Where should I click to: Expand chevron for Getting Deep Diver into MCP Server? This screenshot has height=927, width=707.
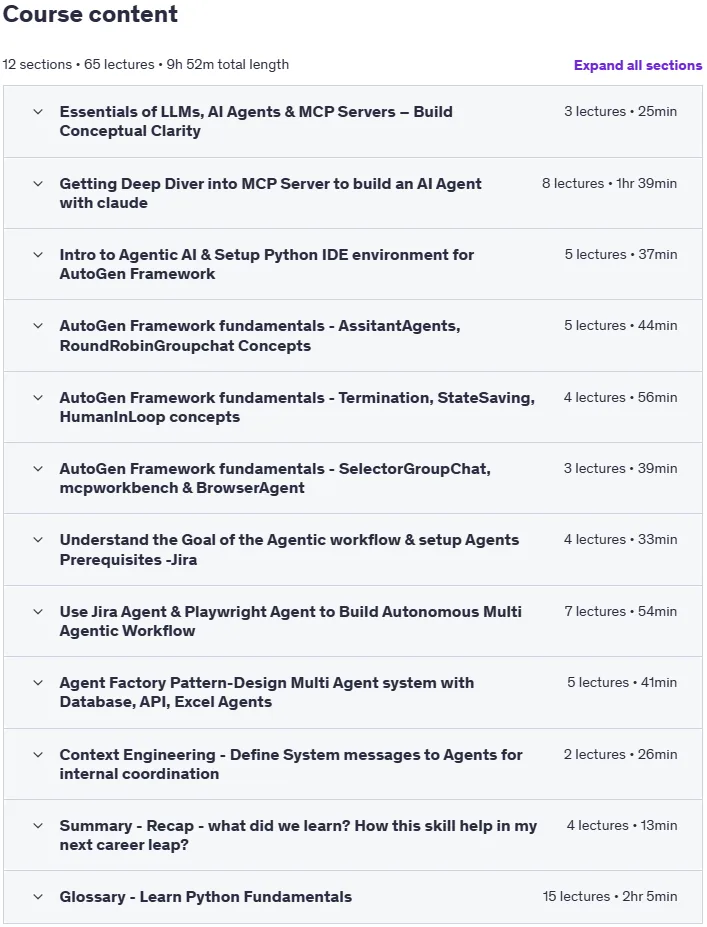tap(38, 184)
